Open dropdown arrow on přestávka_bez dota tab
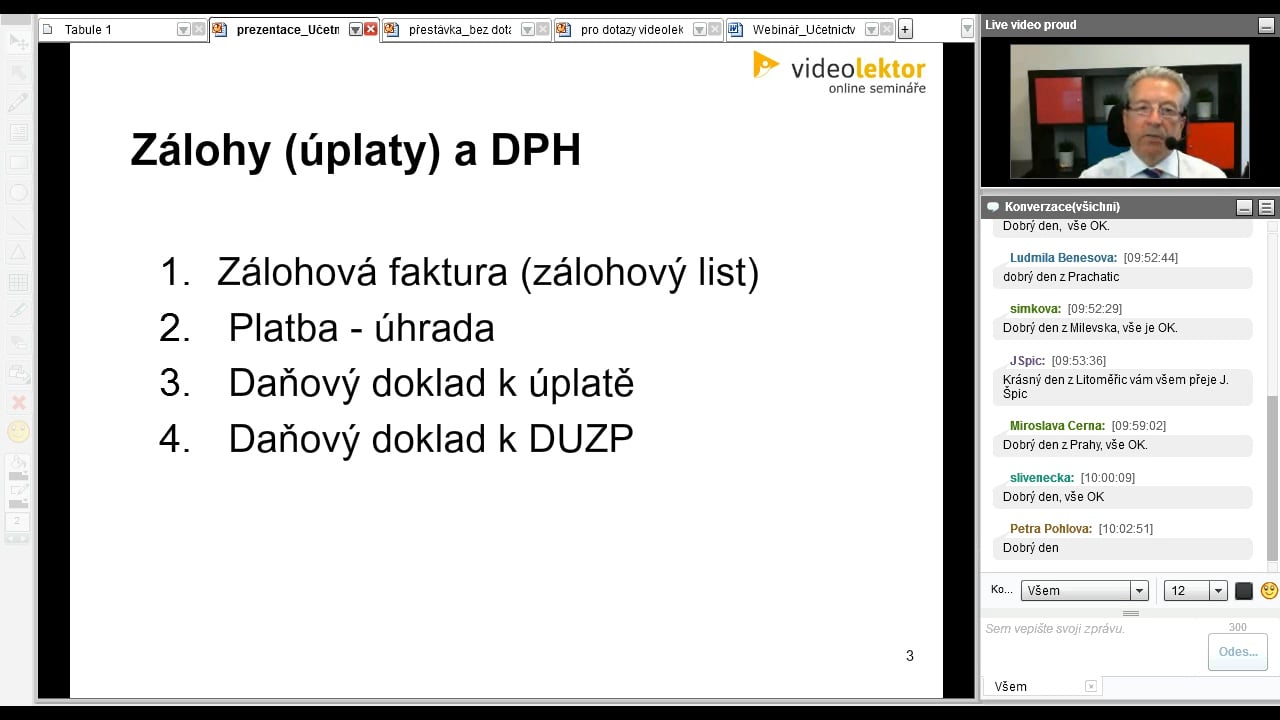 (x=527, y=30)
